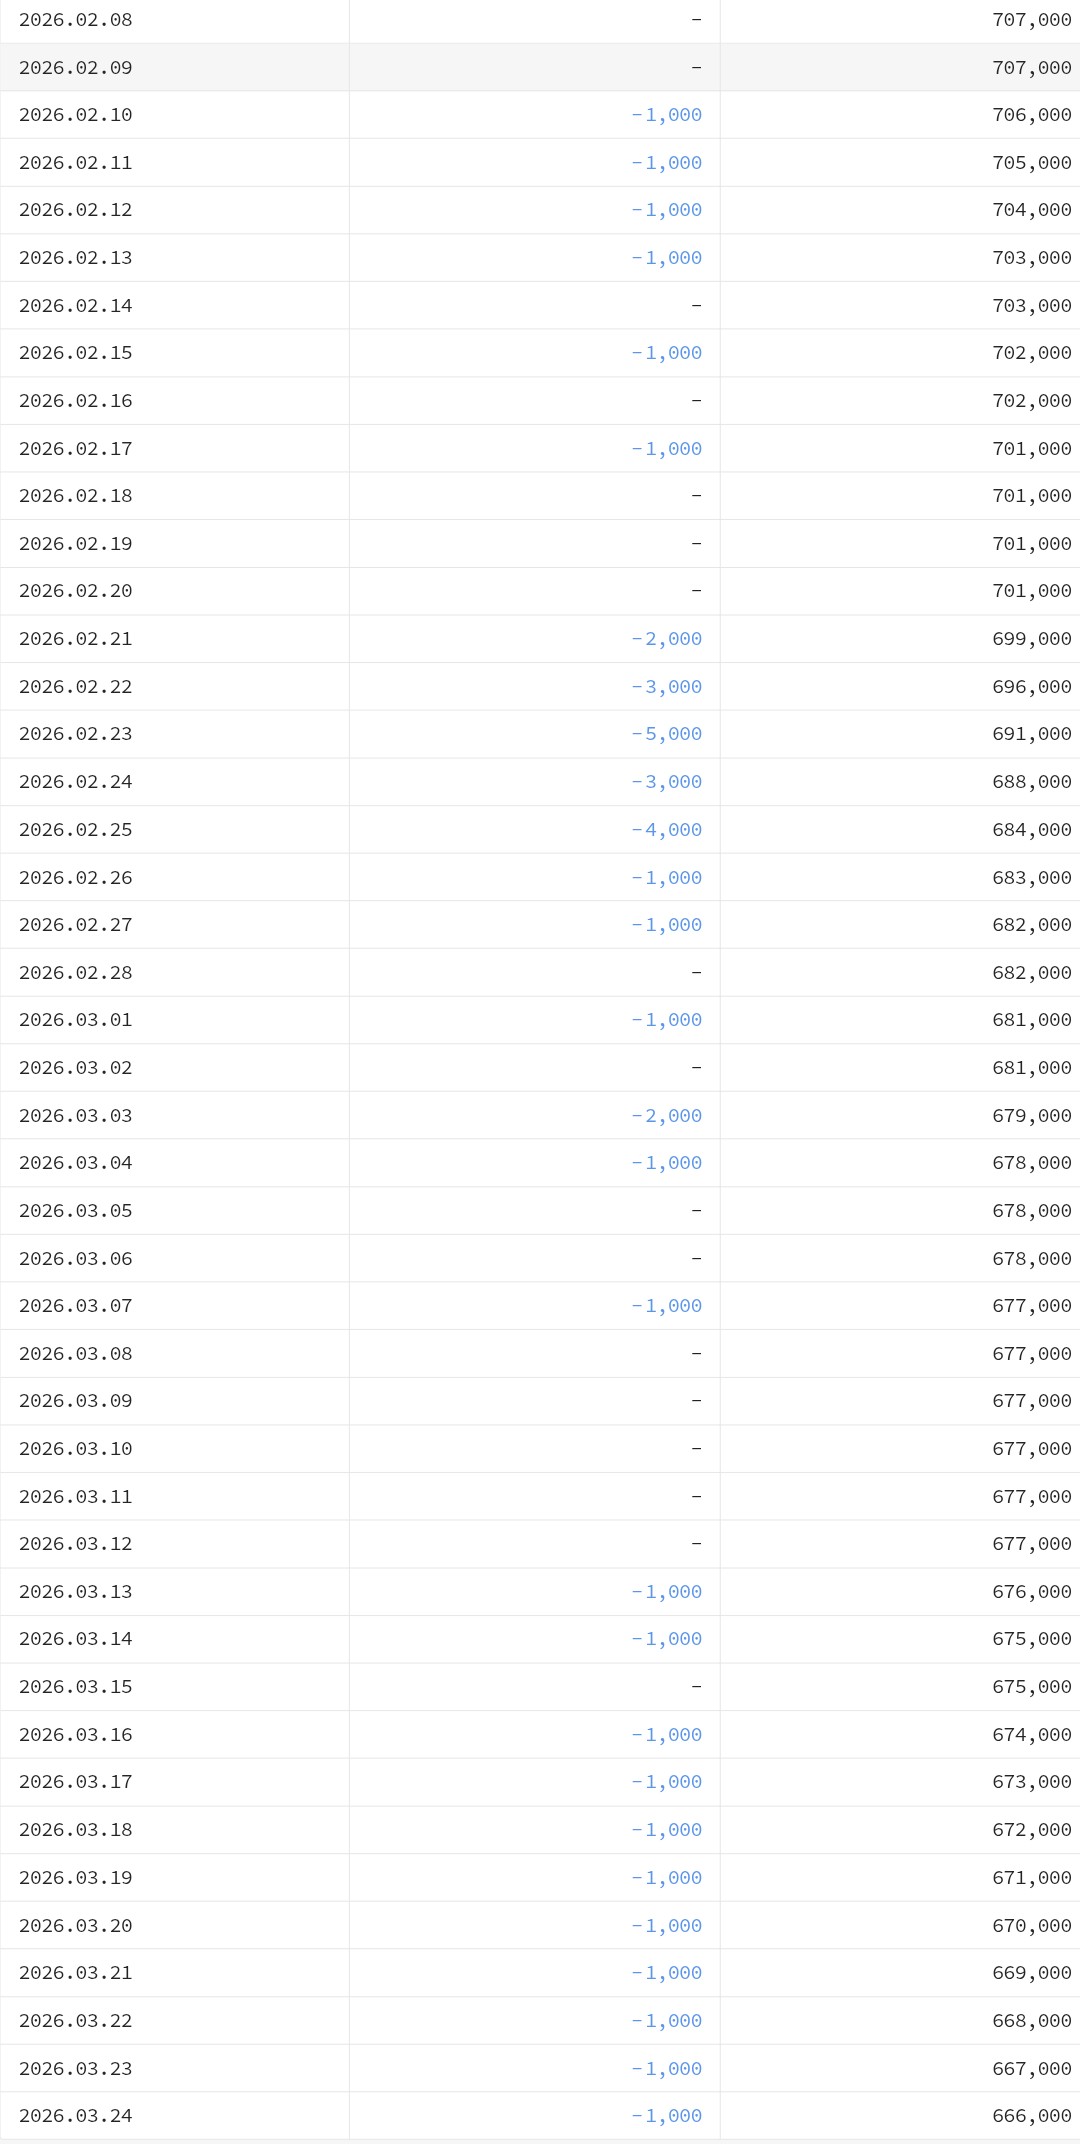This screenshot has height=2144, width=1080.
Task: Click the 666,000 price in last row
Action: (1031, 2116)
